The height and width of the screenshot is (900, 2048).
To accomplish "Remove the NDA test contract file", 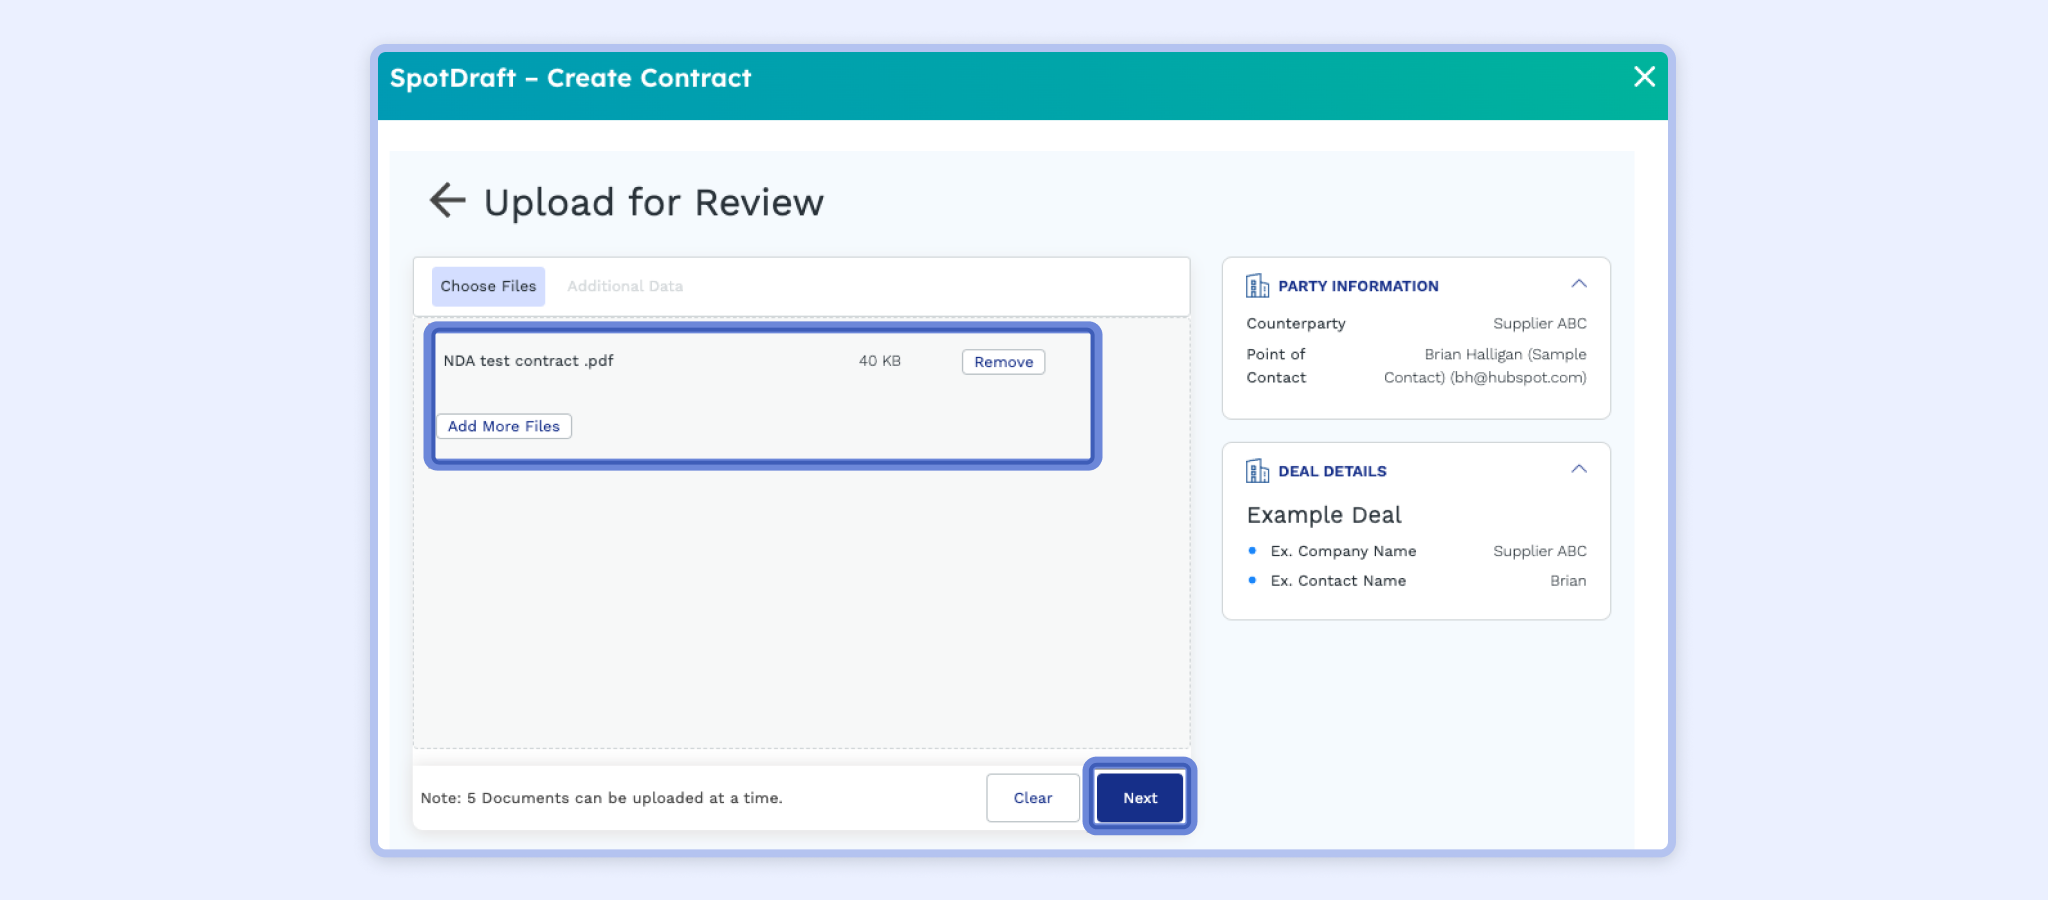I will coord(1003,361).
